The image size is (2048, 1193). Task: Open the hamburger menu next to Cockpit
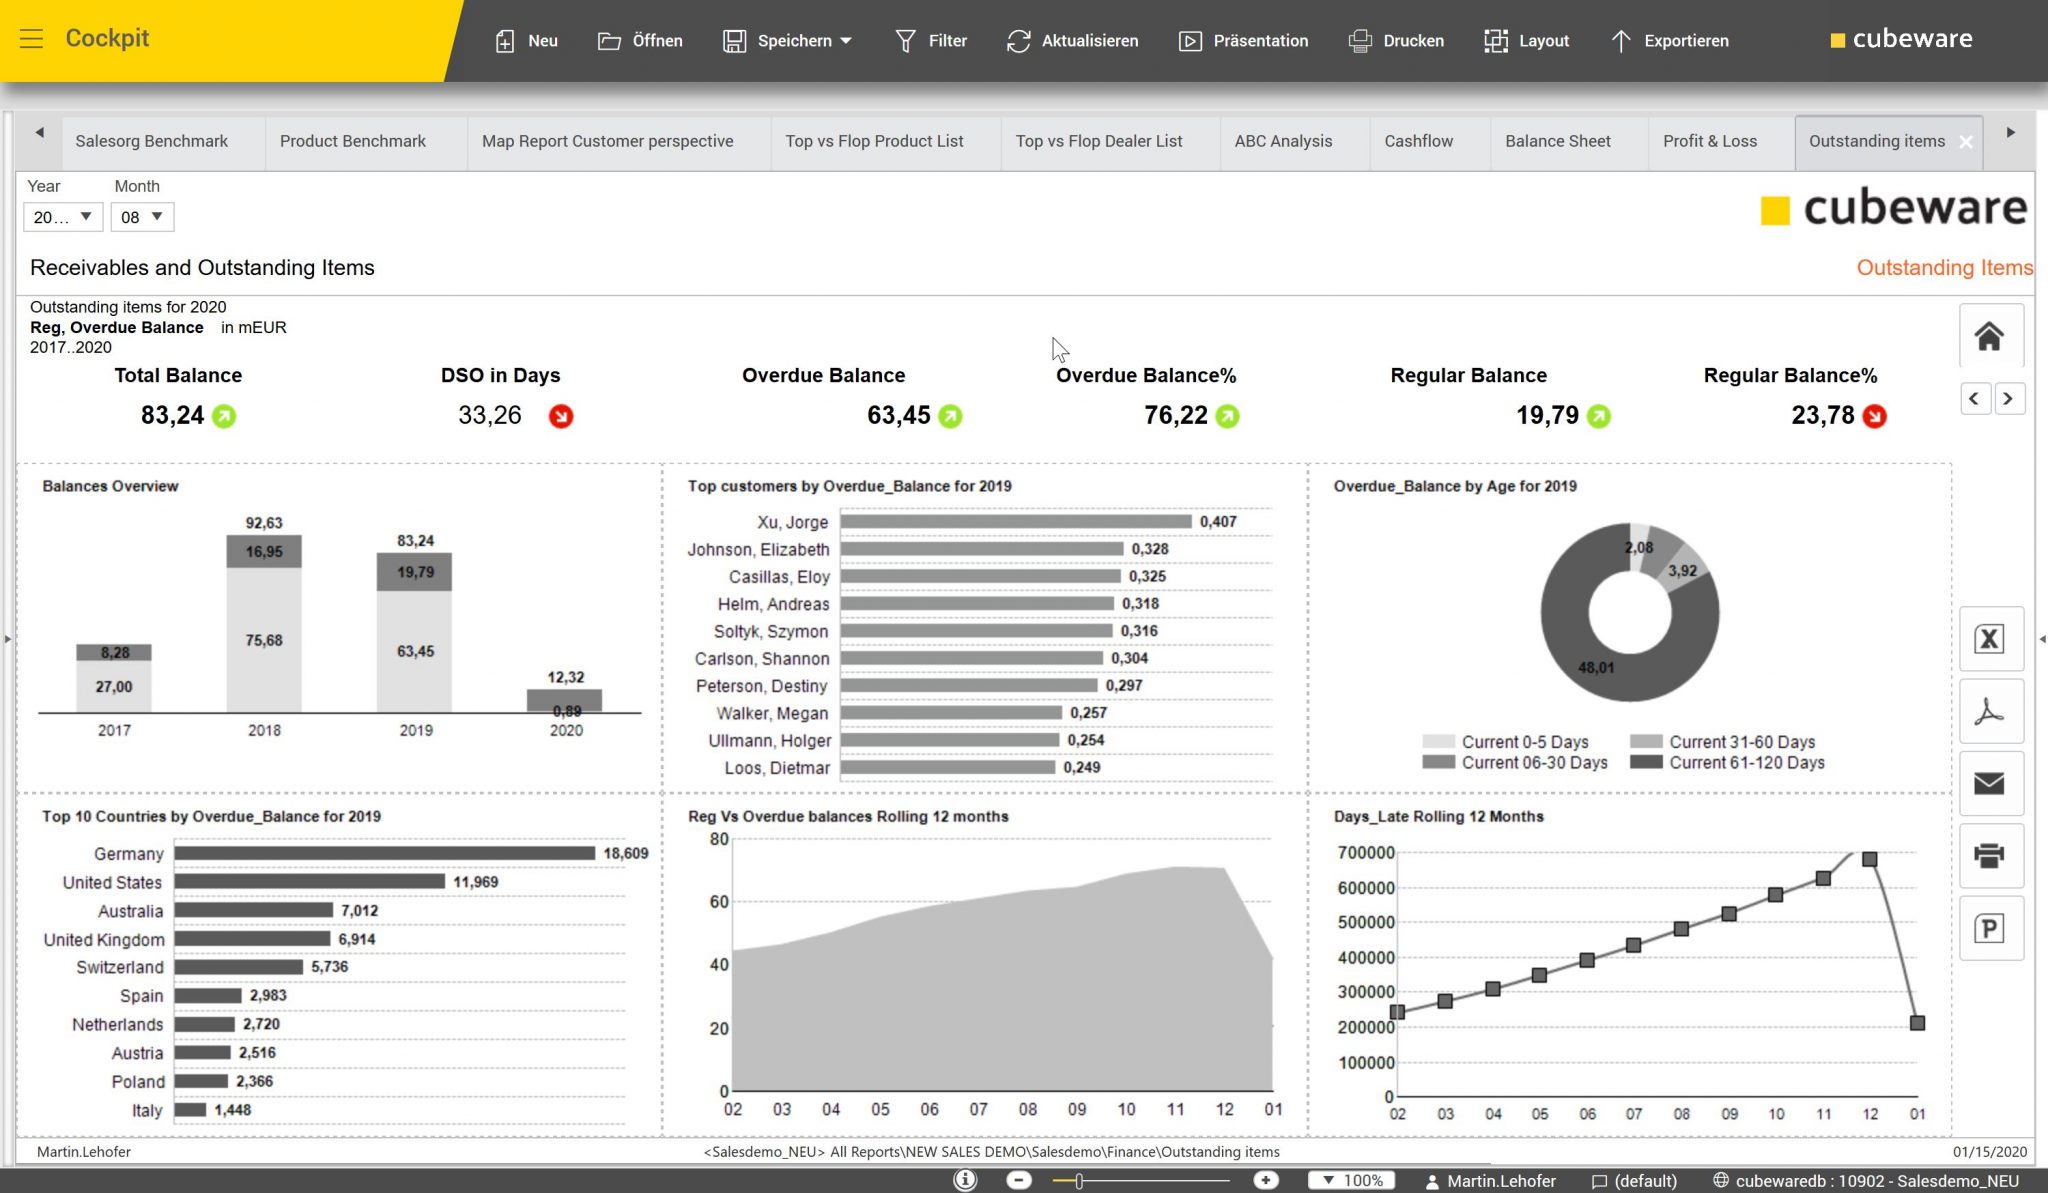pyautogui.click(x=31, y=39)
